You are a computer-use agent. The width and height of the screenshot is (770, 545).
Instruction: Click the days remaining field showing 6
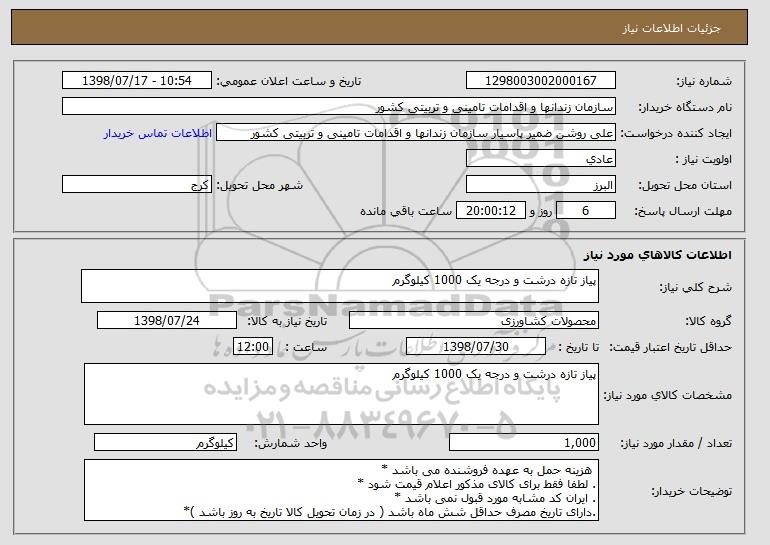point(585,211)
